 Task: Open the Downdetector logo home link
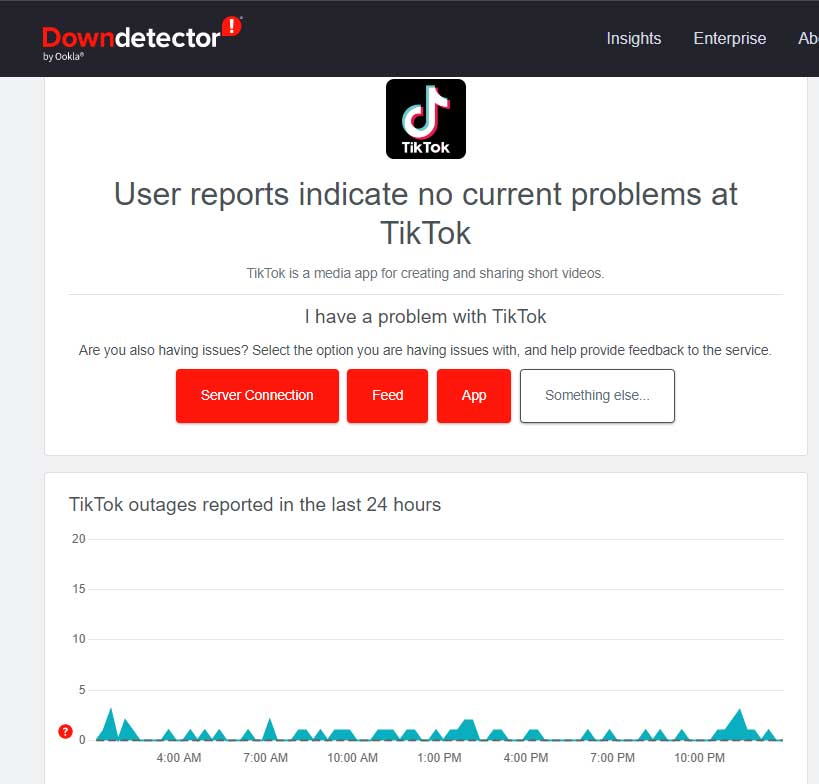coord(142,39)
